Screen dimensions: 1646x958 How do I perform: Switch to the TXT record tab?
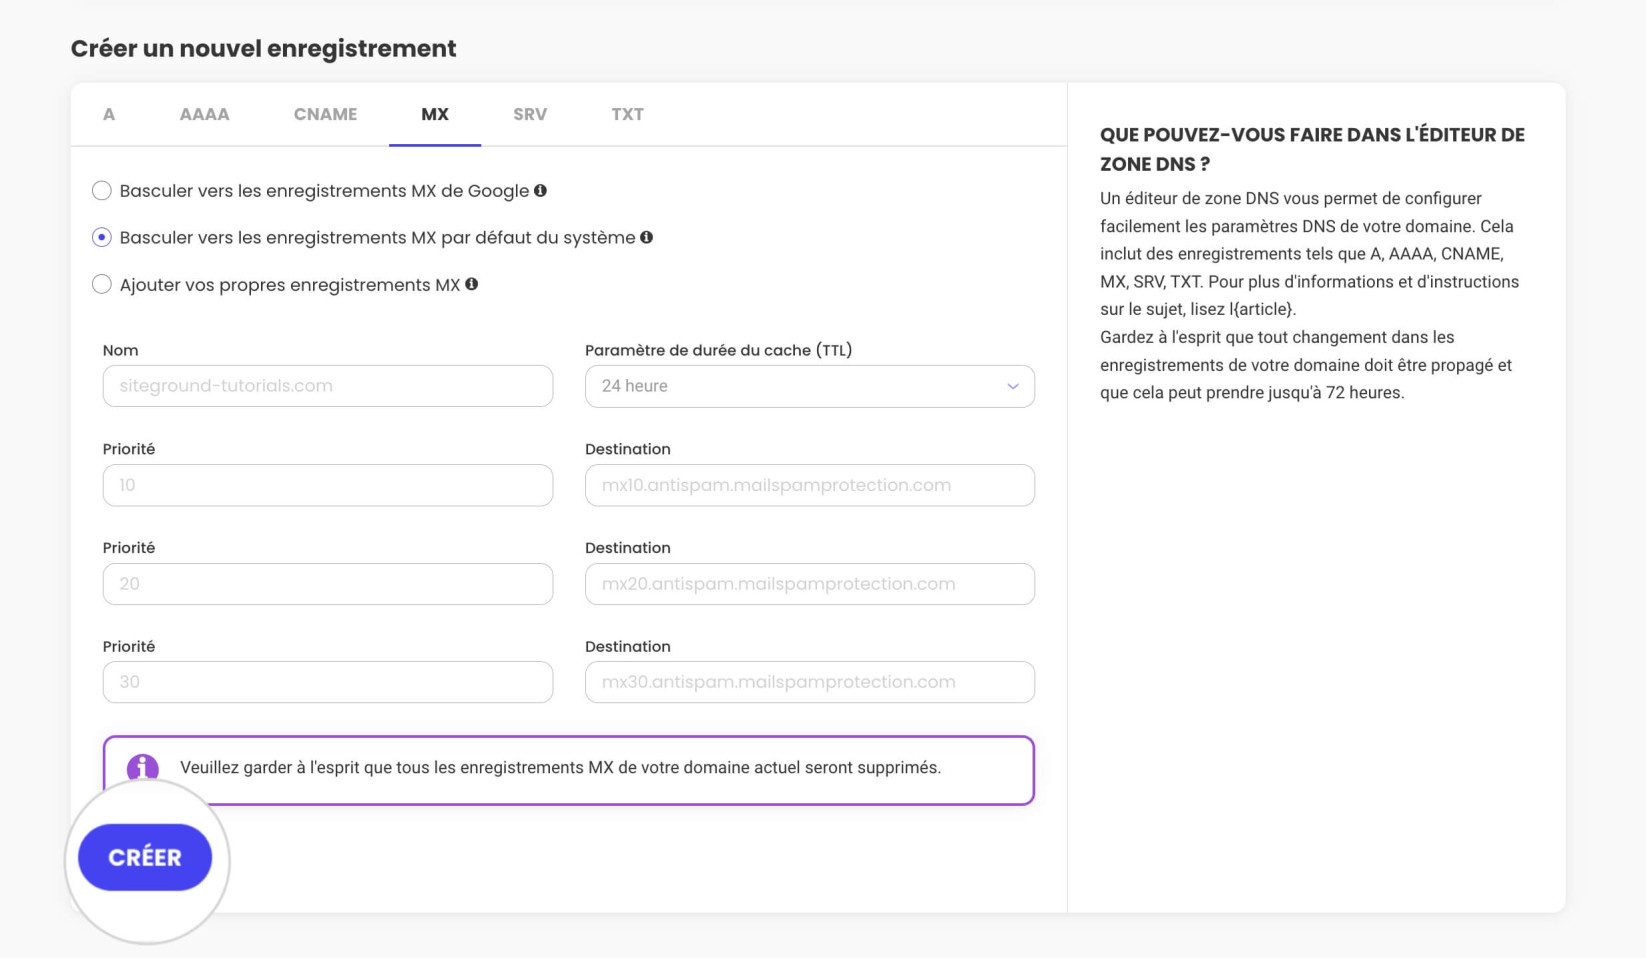[628, 114]
